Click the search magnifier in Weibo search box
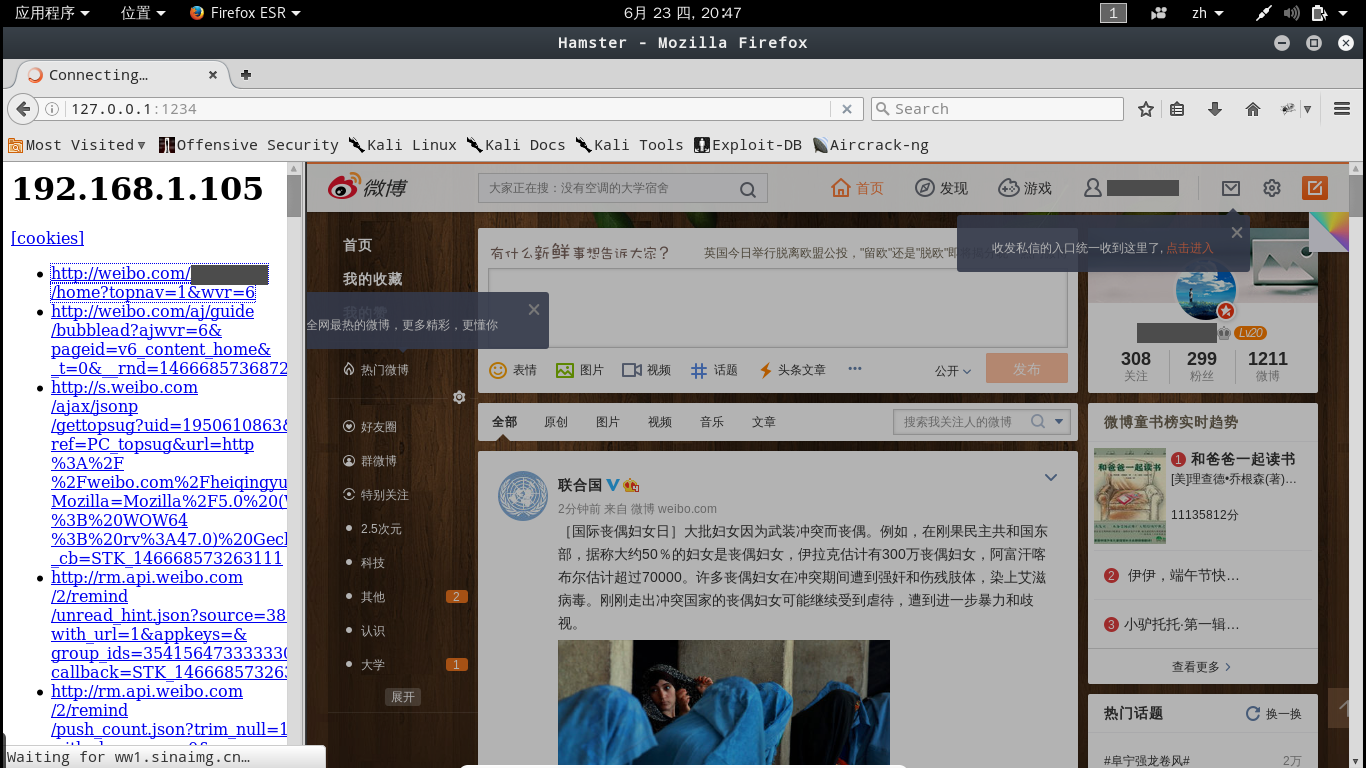This screenshot has width=1366, height=768. (x=747, y=189)
